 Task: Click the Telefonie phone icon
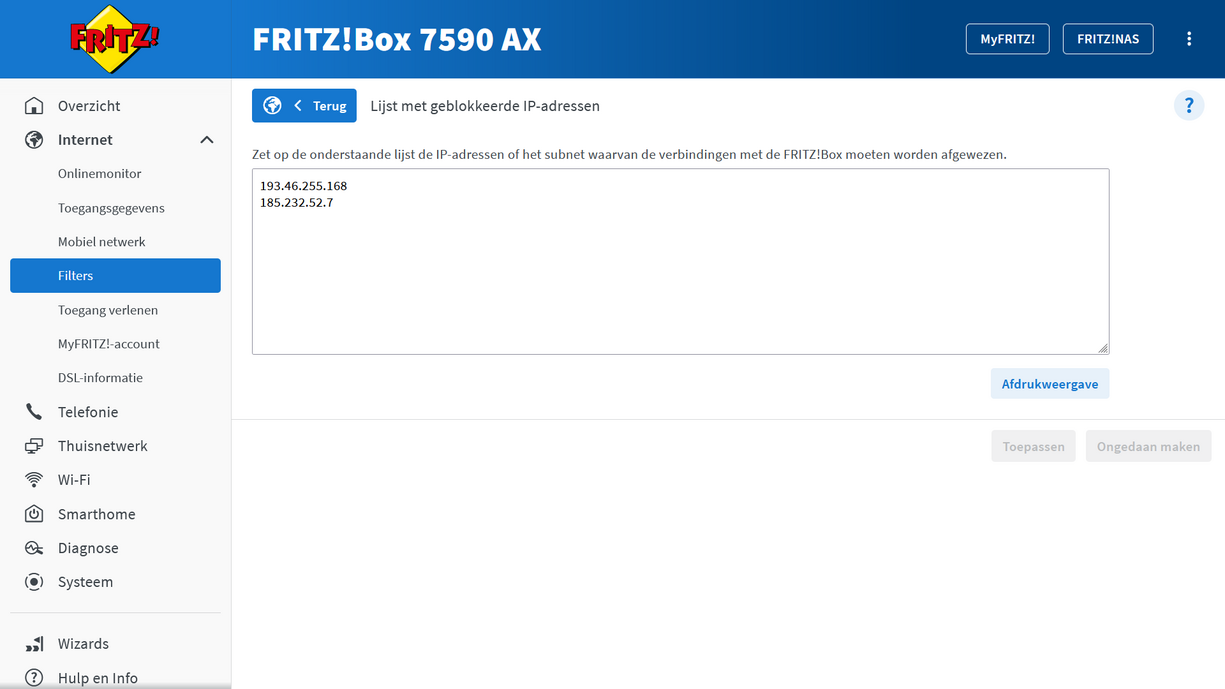34,412
